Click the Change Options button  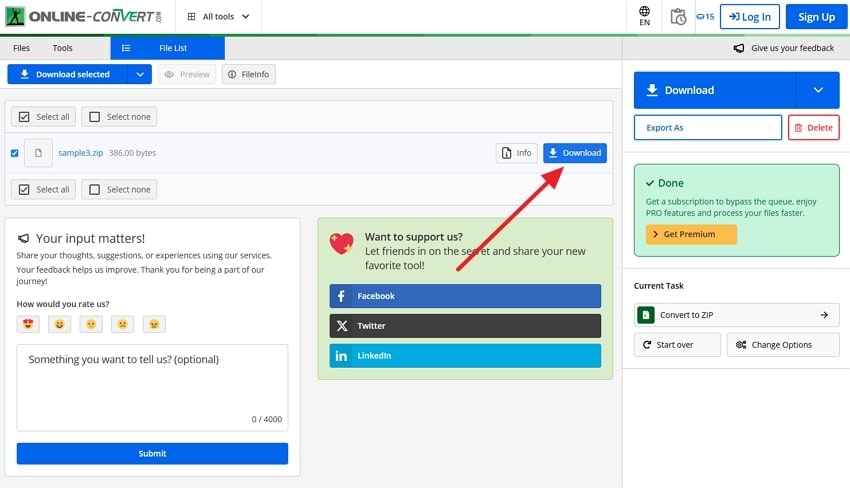pyautogui.click(x=783, y=345)
